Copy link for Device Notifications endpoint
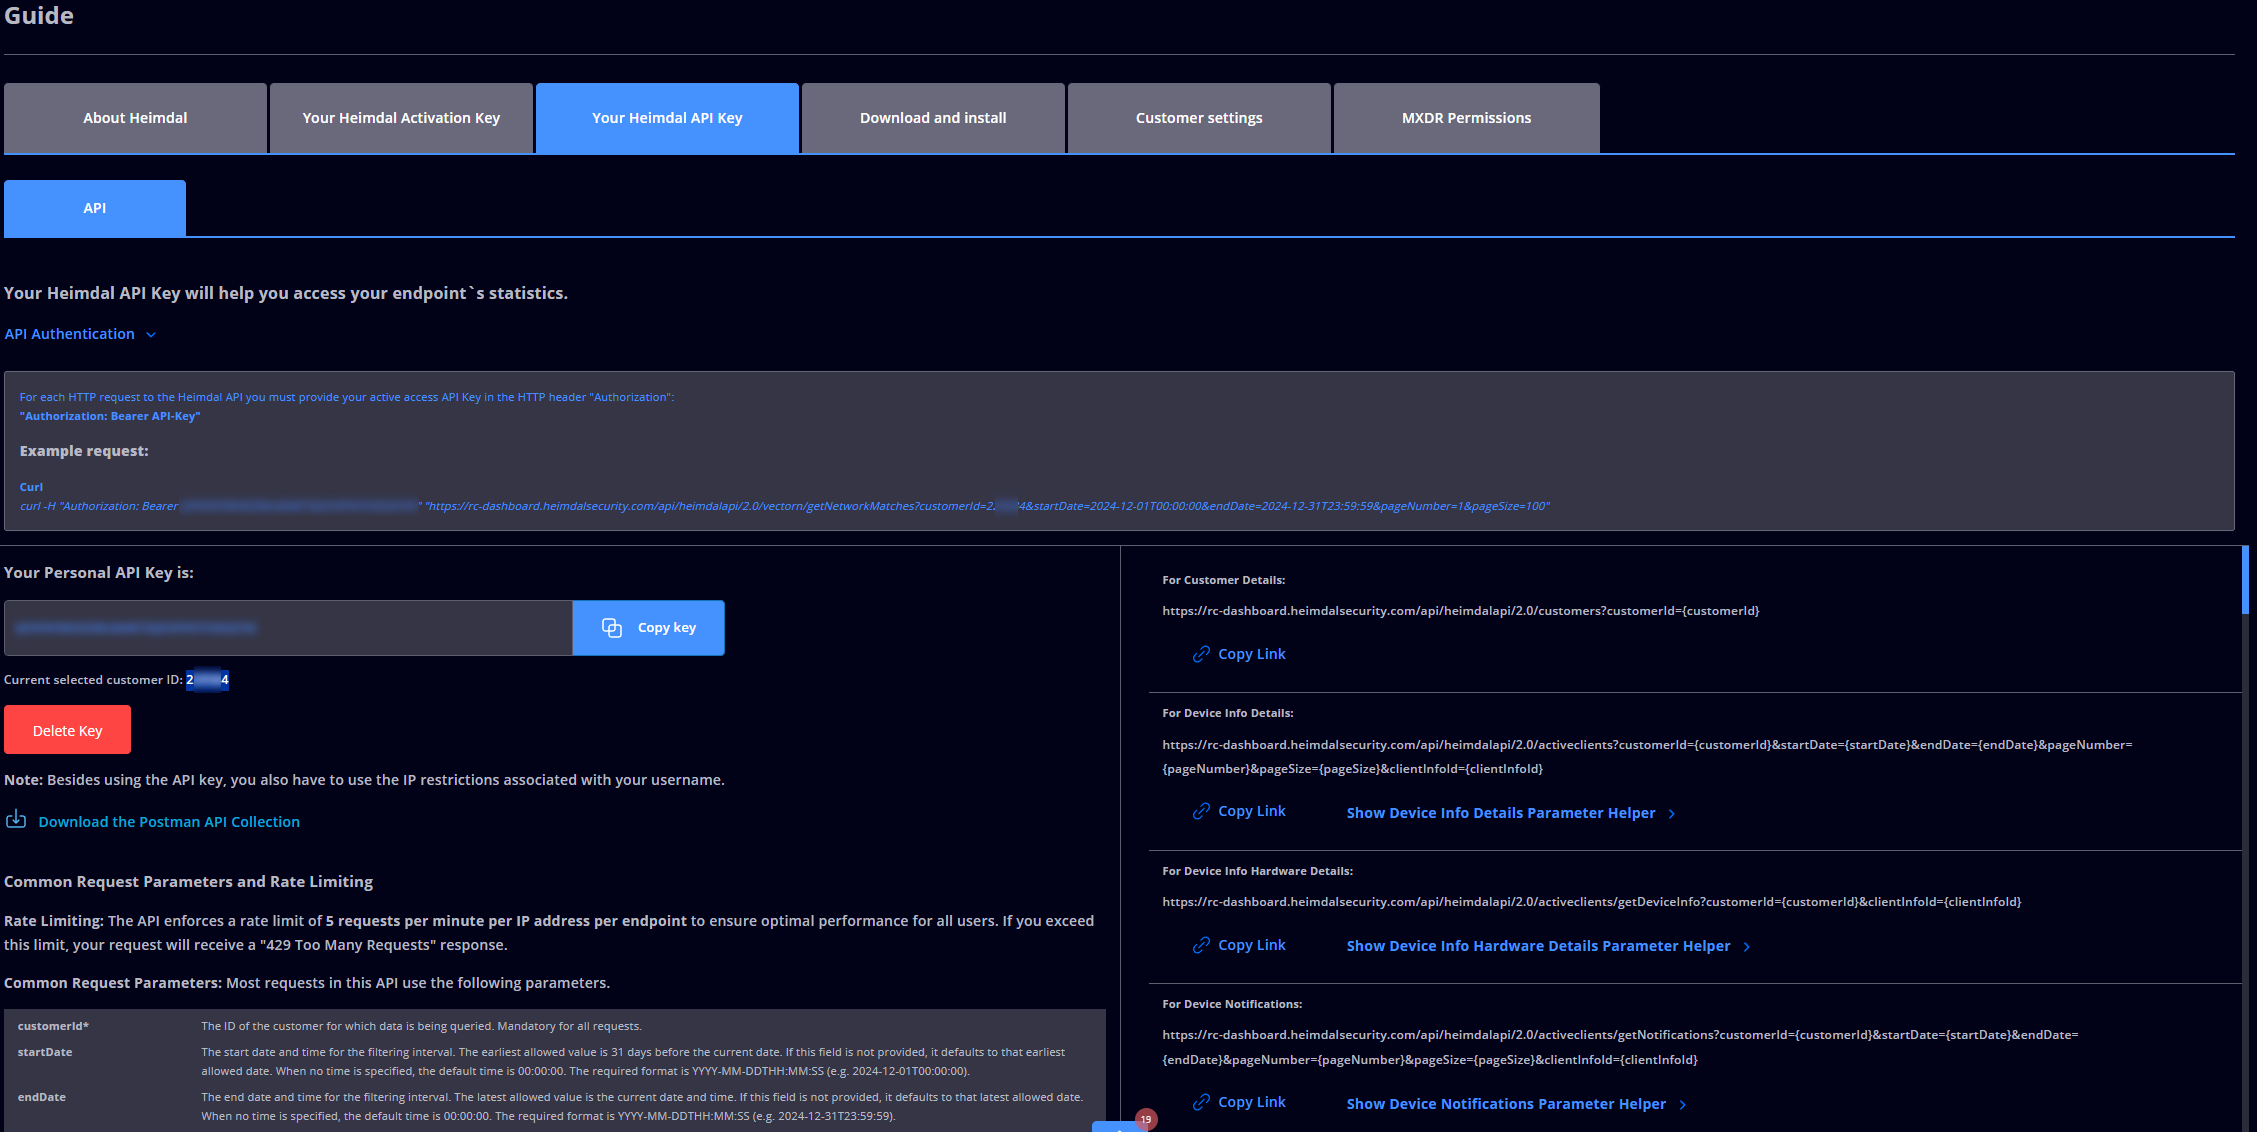This screenshot has height=1132, width=2257. click(x=1239, y=1102)
